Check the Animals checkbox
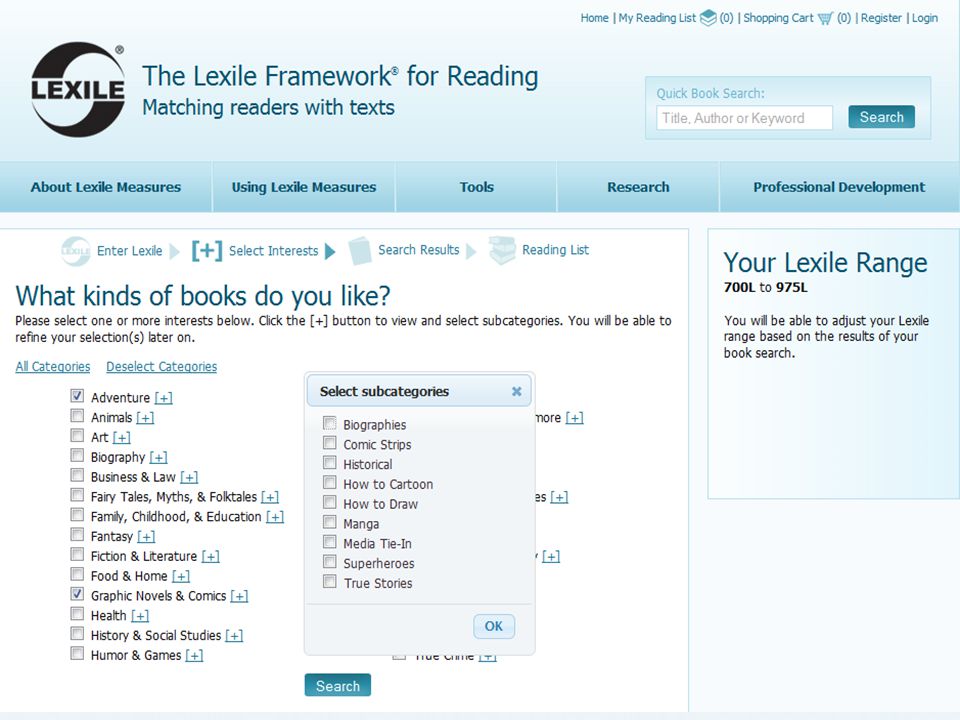This screenshot has height=720, width=960. coord(77,416)
